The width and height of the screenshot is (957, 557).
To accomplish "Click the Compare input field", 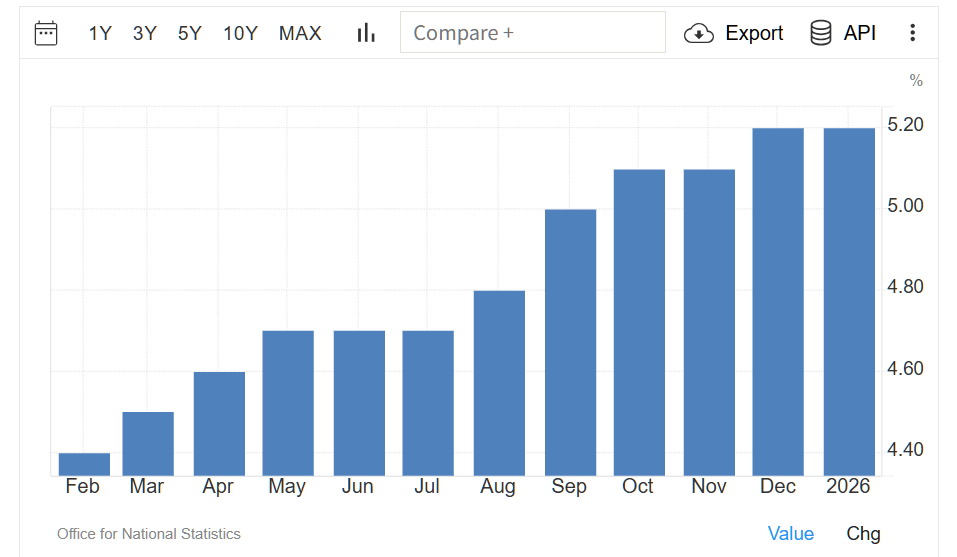I will 532,33.
